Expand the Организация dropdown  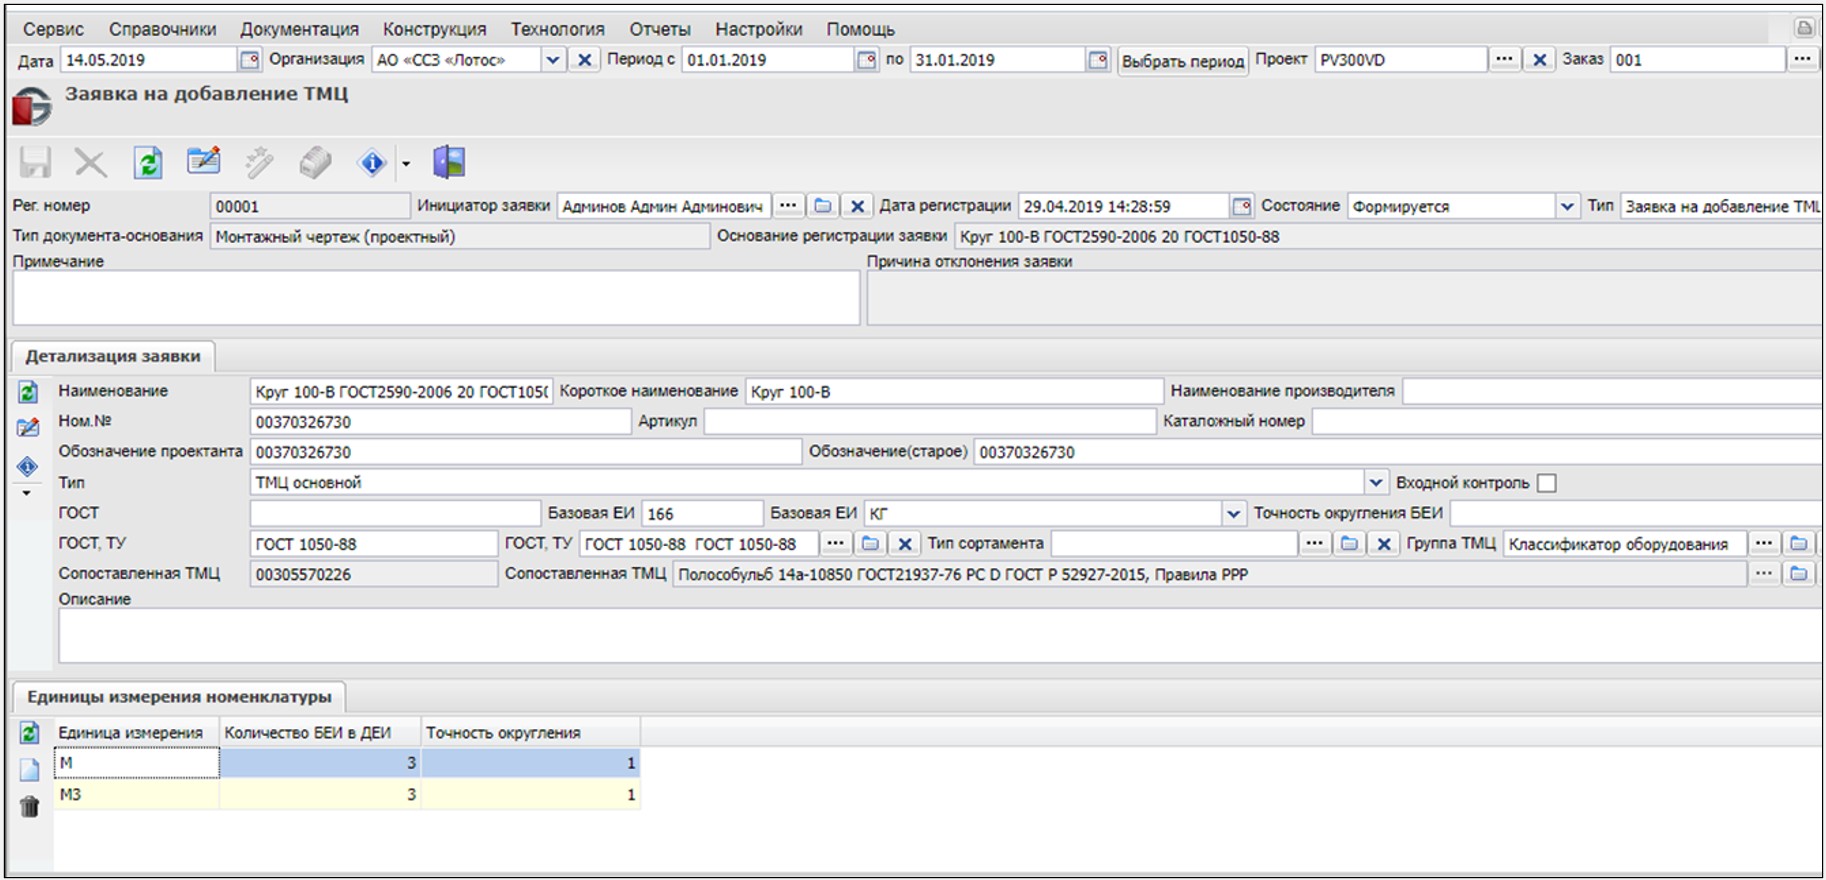pos(552,60)
